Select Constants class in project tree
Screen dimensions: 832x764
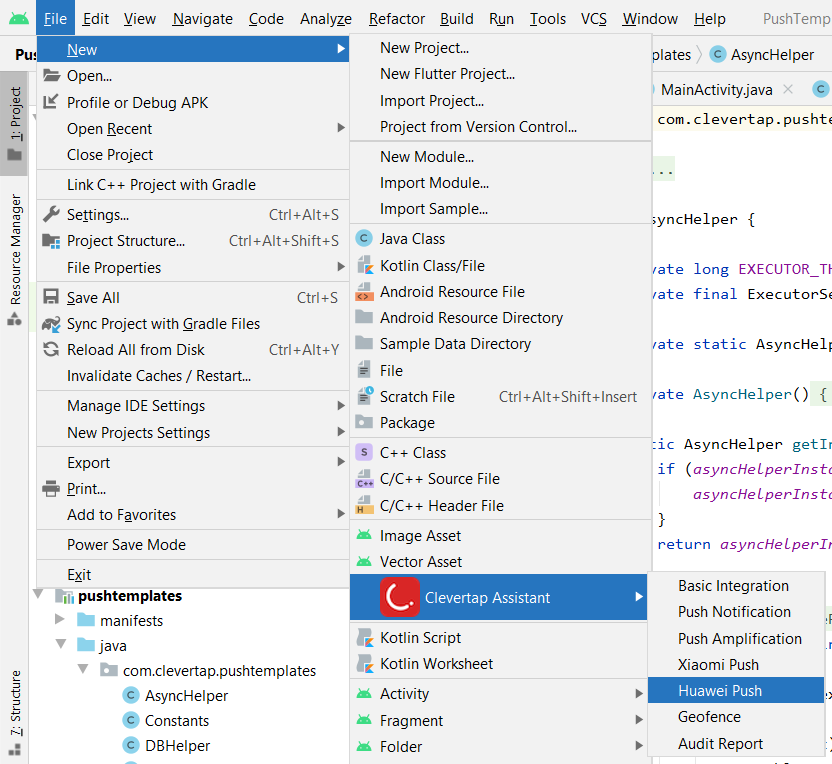point(177,720)
